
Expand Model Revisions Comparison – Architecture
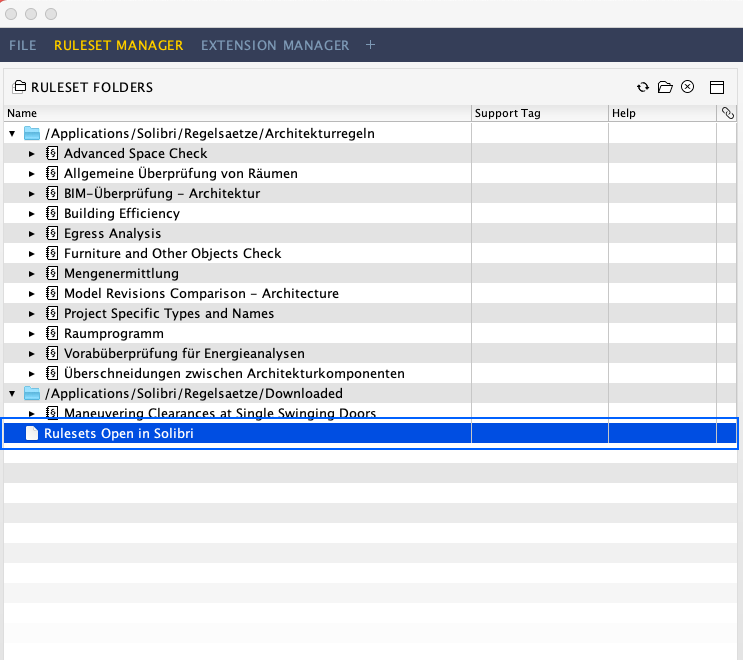[x=32, y=294]
